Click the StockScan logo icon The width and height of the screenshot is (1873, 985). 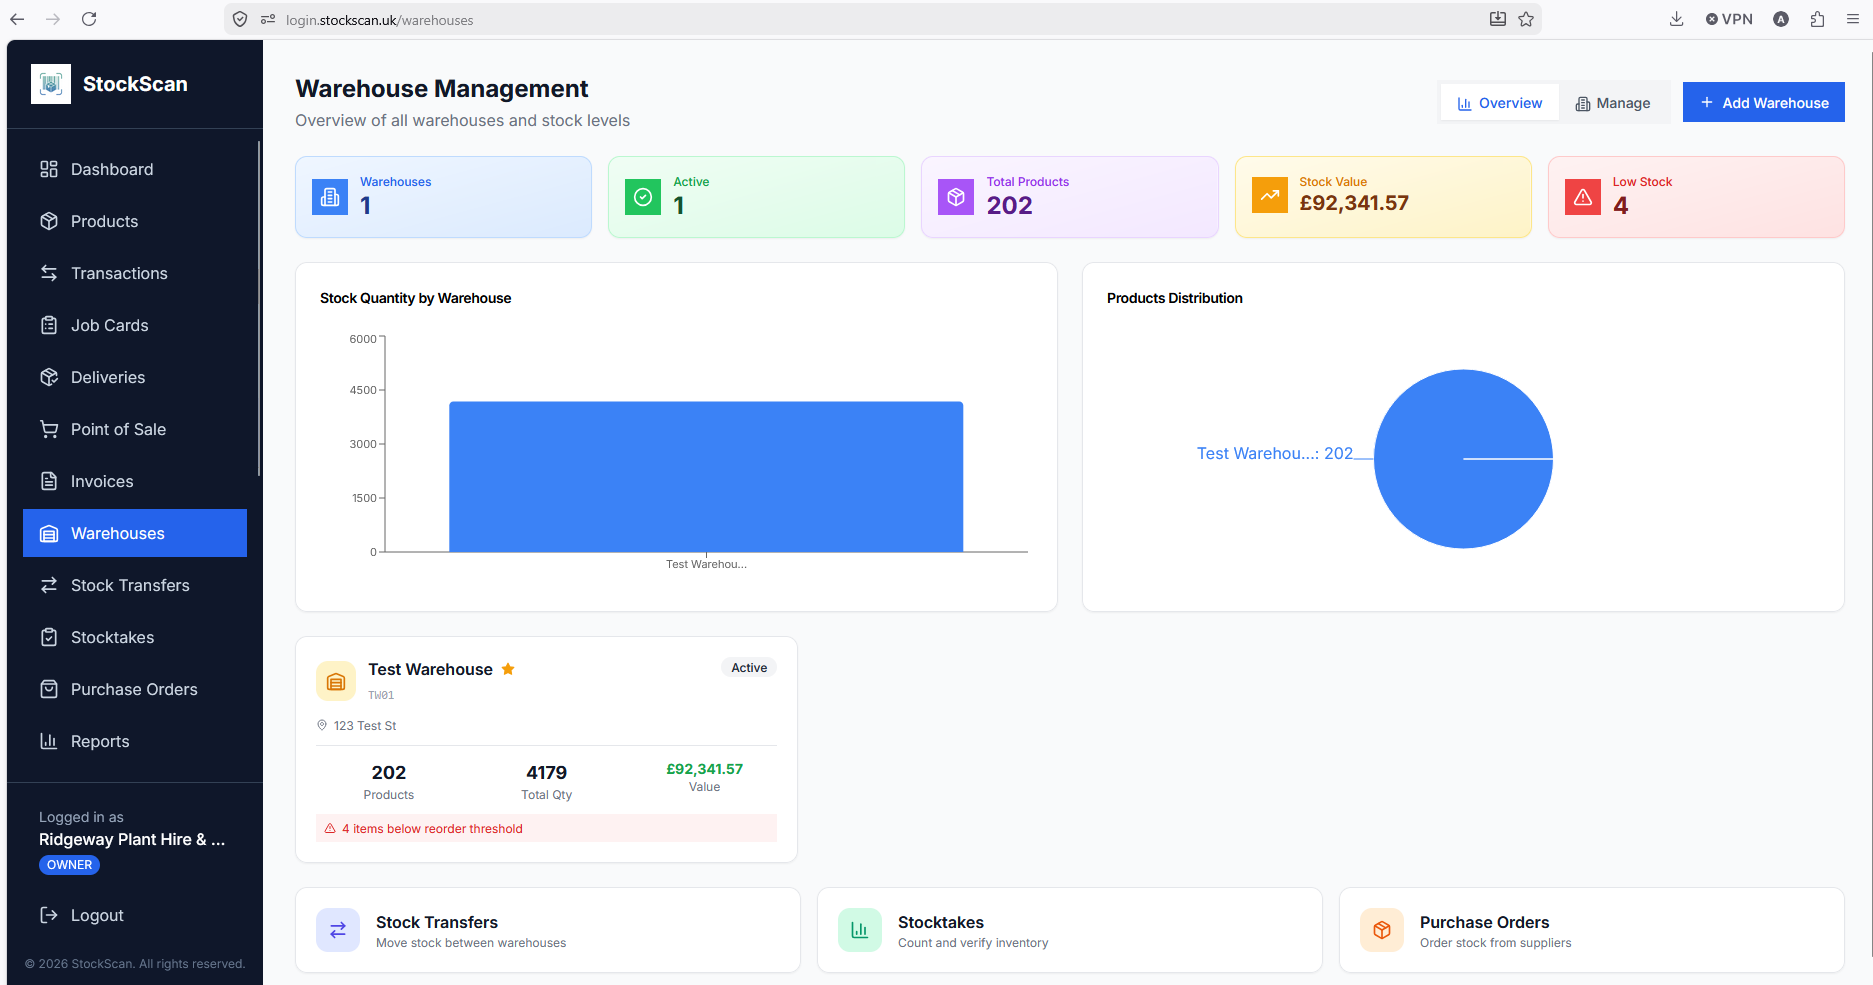pyautogui.click(x=51, y=84)
